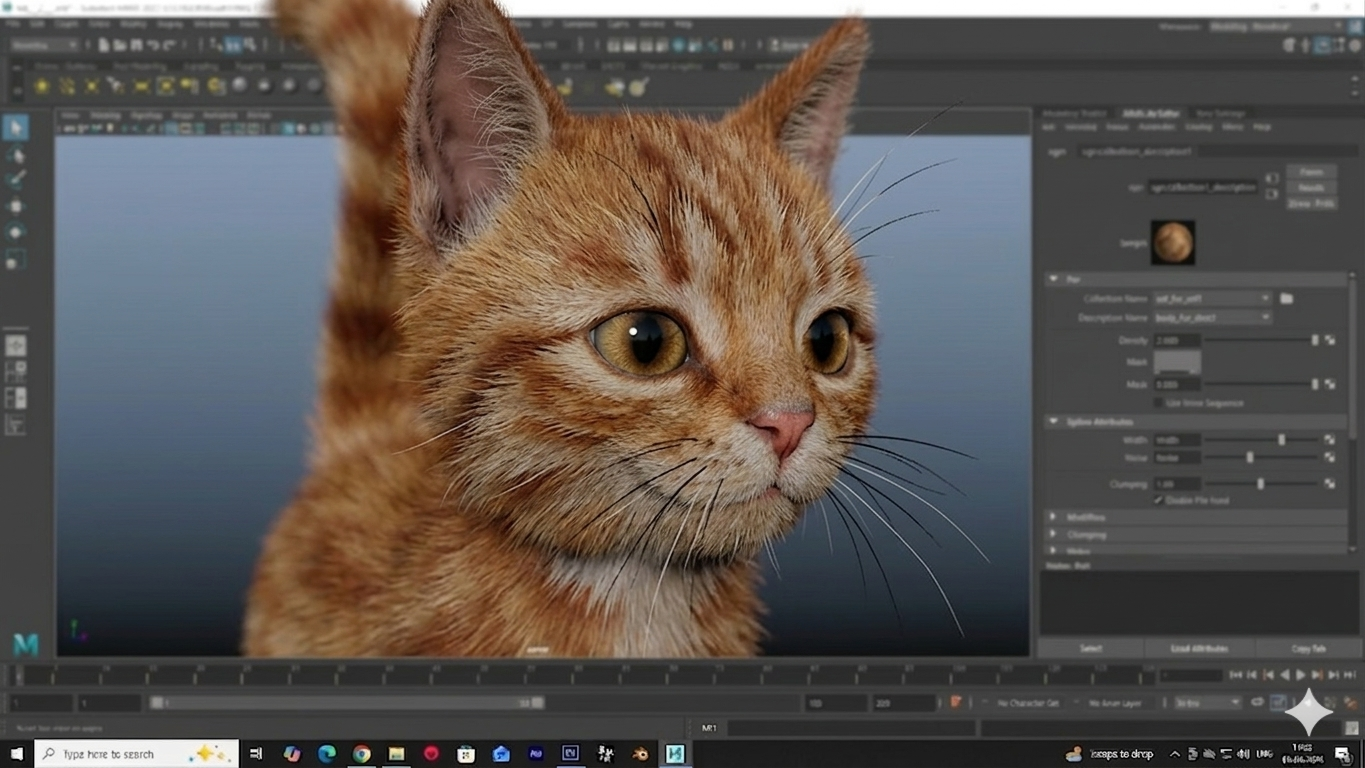Uncheck the checkbox below the Clumping slider
Image resolution: width=1365 pixels, height=768 pixels.
[1159, 500]
